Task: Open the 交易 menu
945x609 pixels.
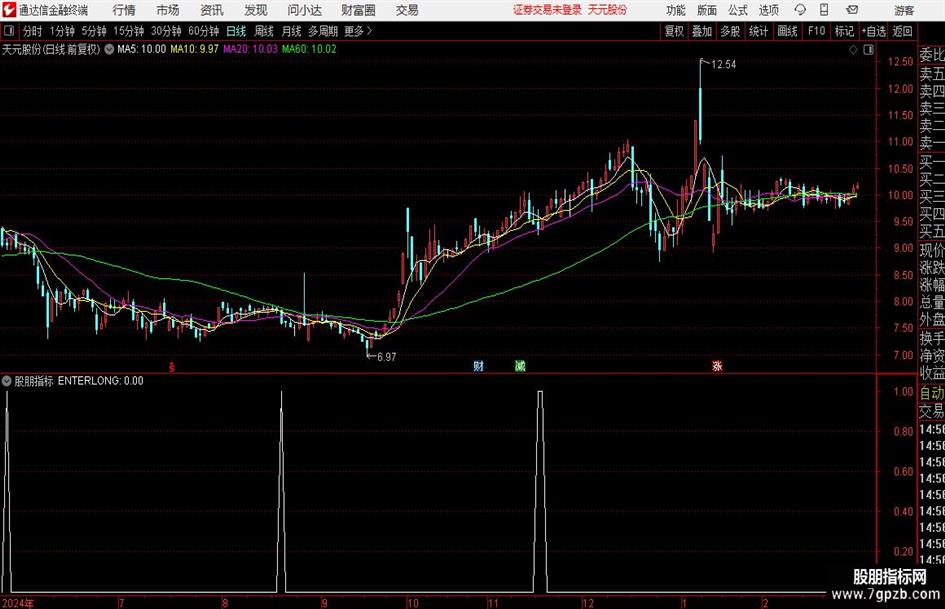Action: pos(407,10)
